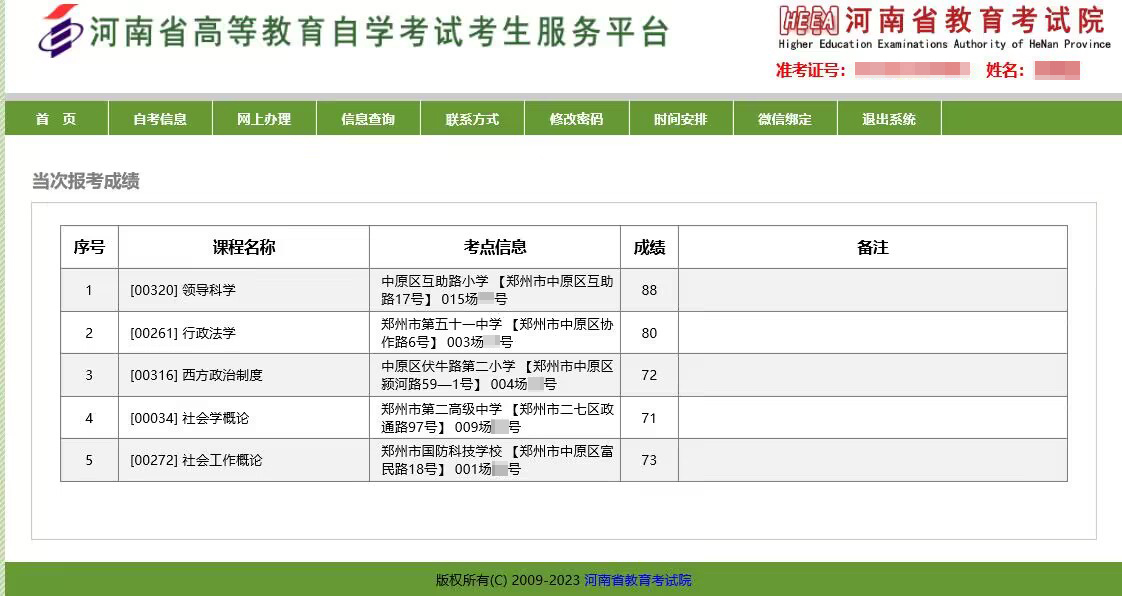The height and width of the screenshot is (596, 1122).
Task: Select the [00261] 行政法学 course cell
Action: click(183, 333)
